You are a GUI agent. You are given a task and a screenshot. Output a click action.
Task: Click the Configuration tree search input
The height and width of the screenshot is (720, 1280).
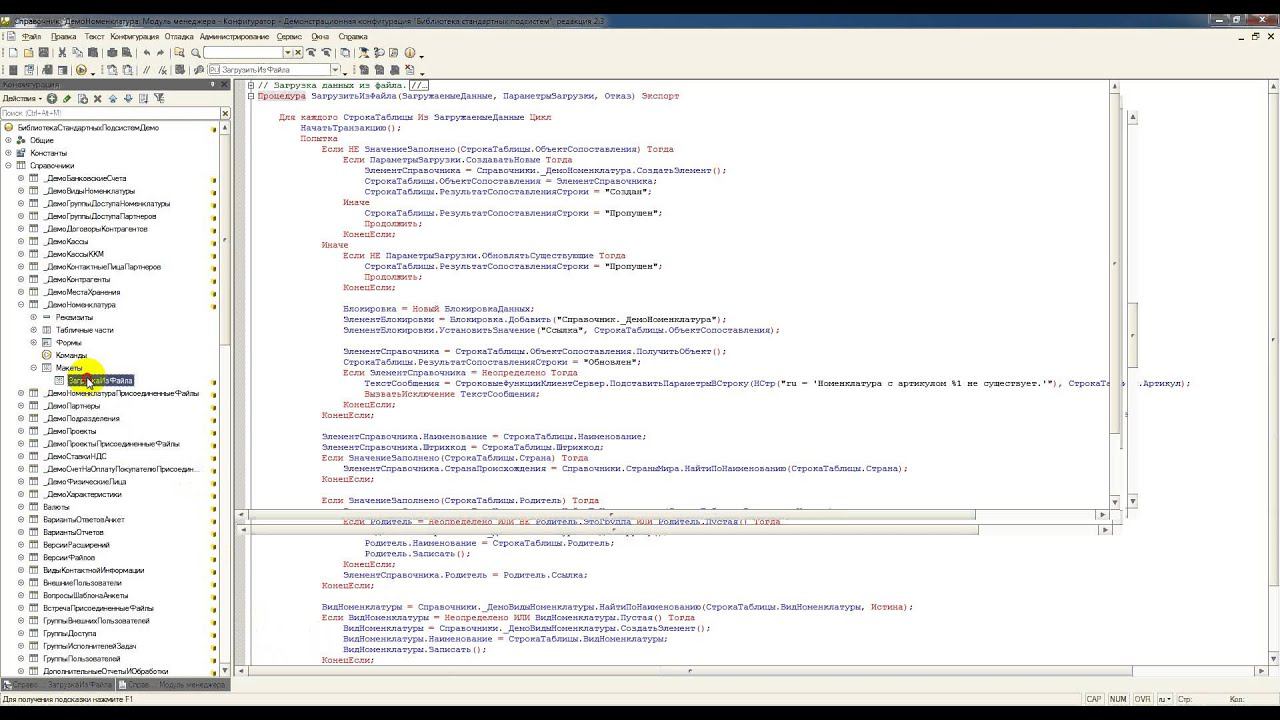[110, 113]
